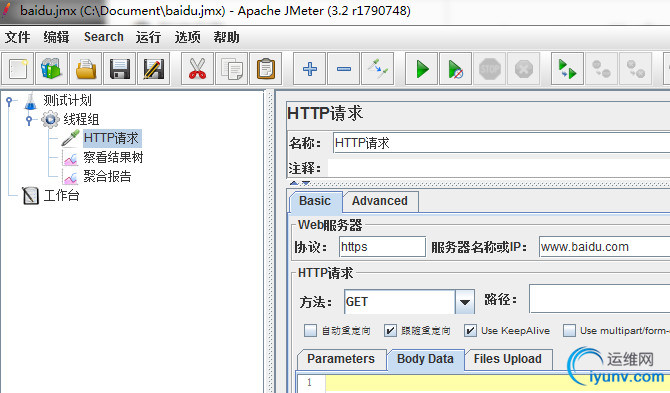This screenshot has width=670, height=393.
Task: Select 线程组 in the tree
Action: [81, 119]
